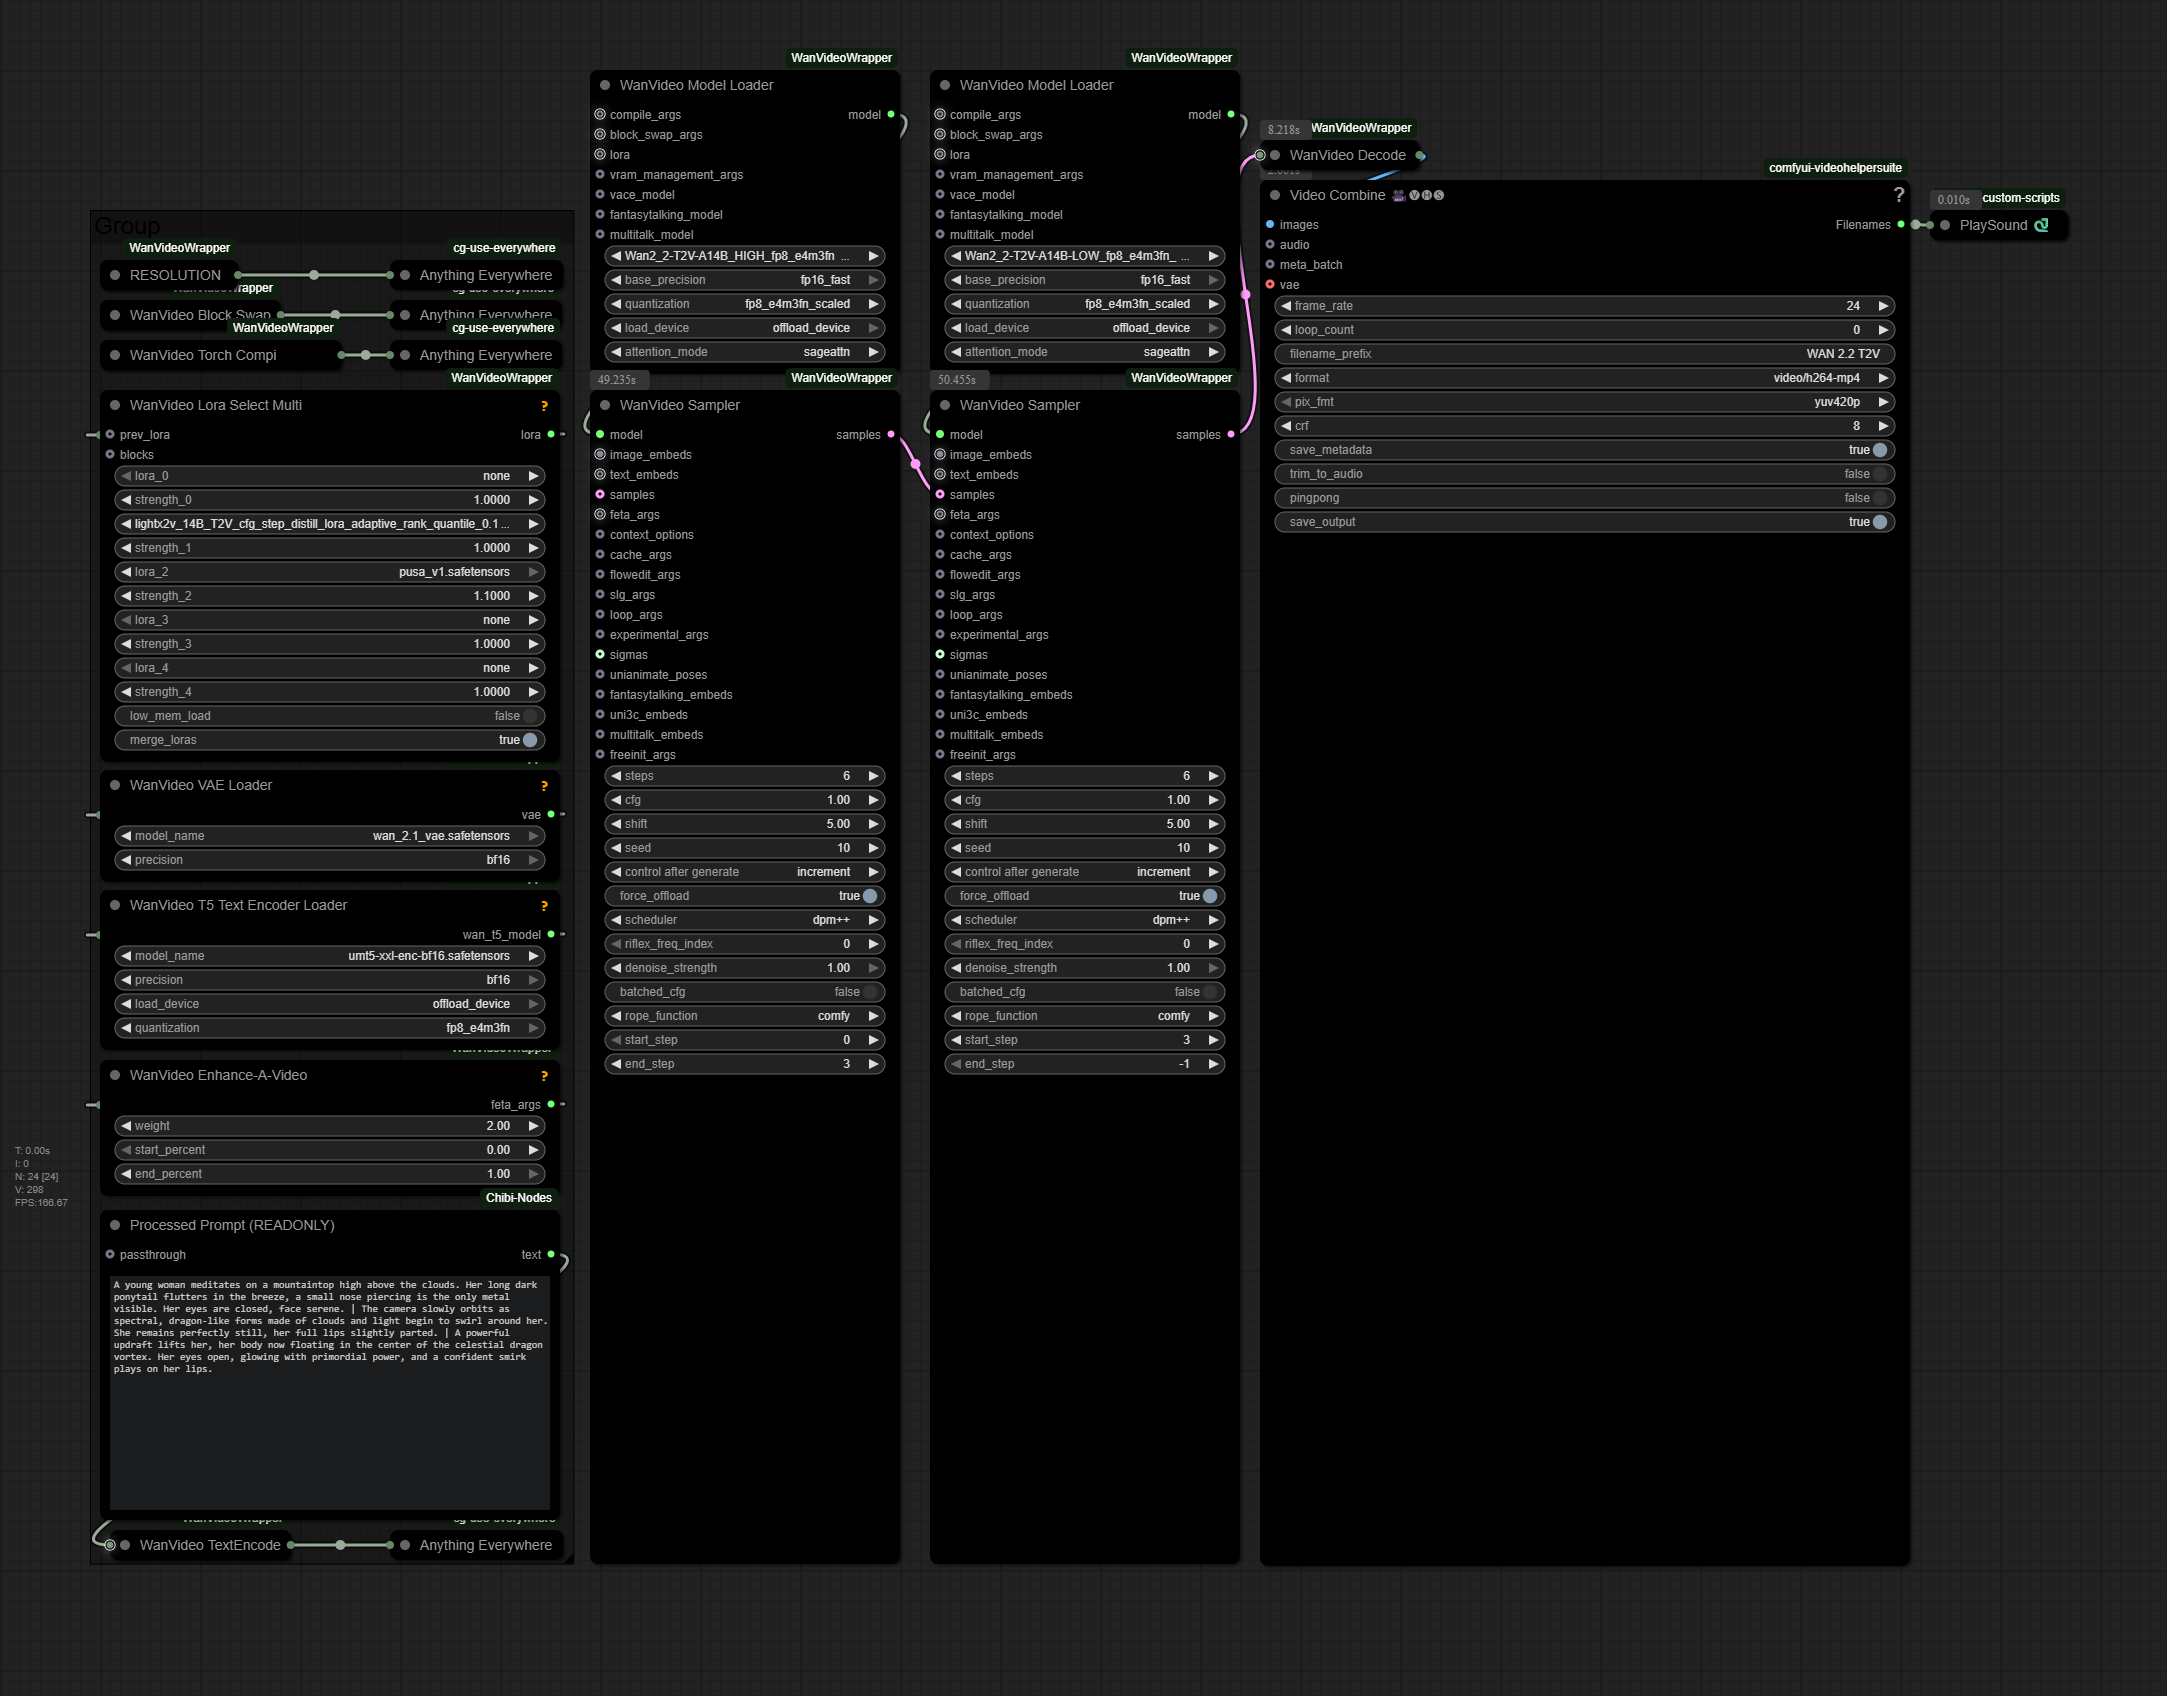Click the Filenames output socket on Video Combine
The height and width of the screenshot is (1696, 2167).
pos(1900,225)
